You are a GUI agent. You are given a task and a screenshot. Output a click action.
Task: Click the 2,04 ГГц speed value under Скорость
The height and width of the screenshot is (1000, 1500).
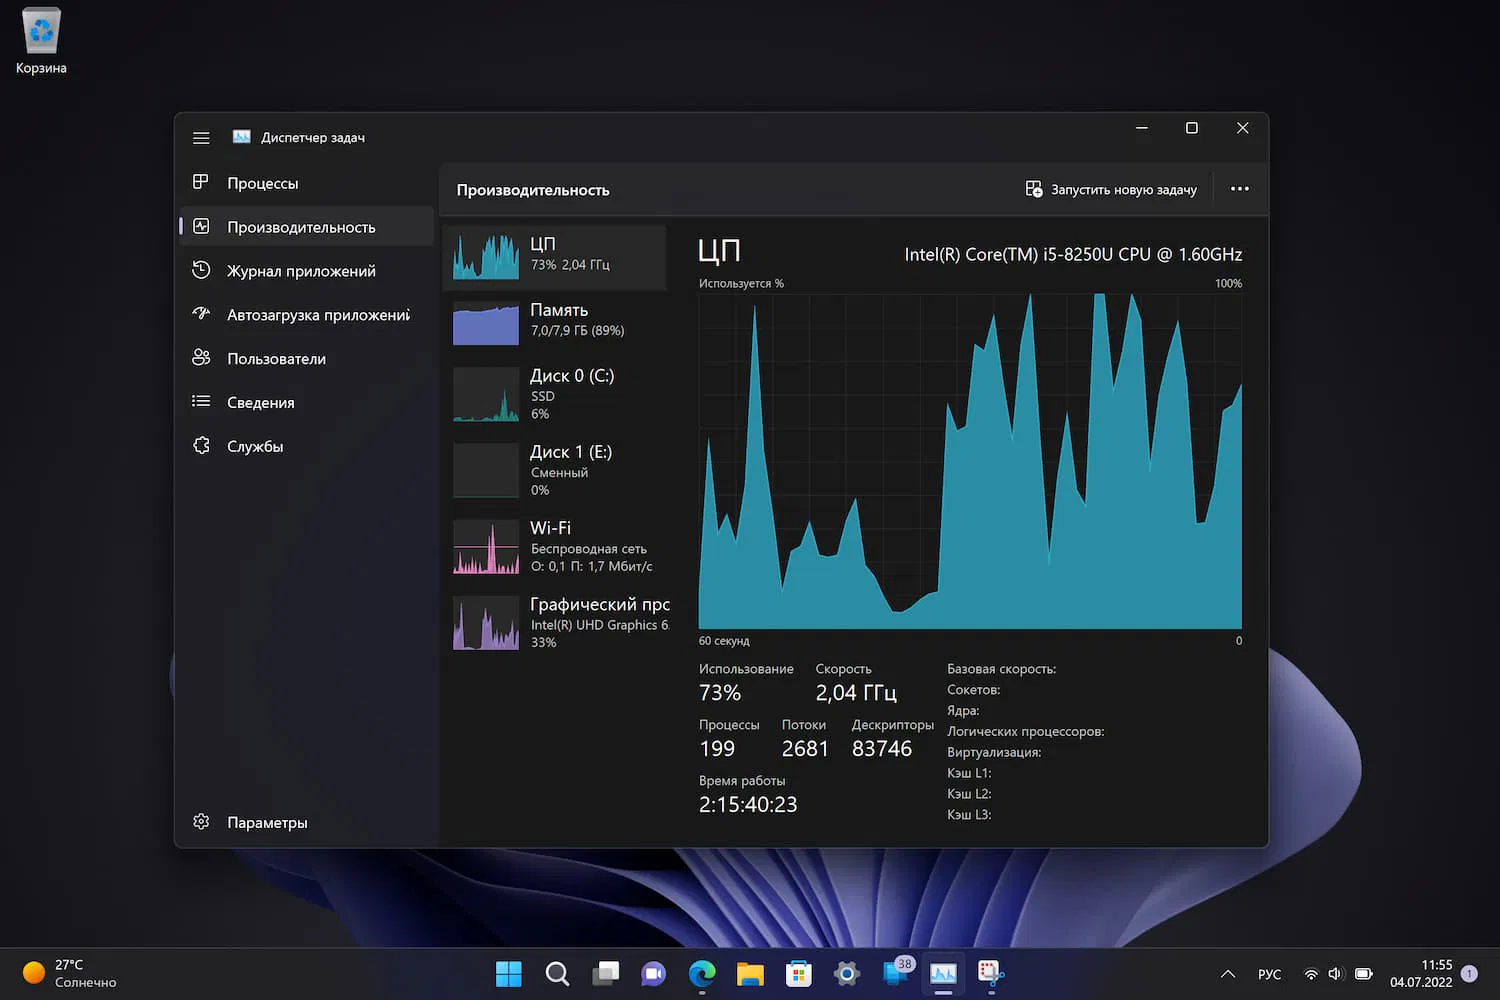coord(856,693)
